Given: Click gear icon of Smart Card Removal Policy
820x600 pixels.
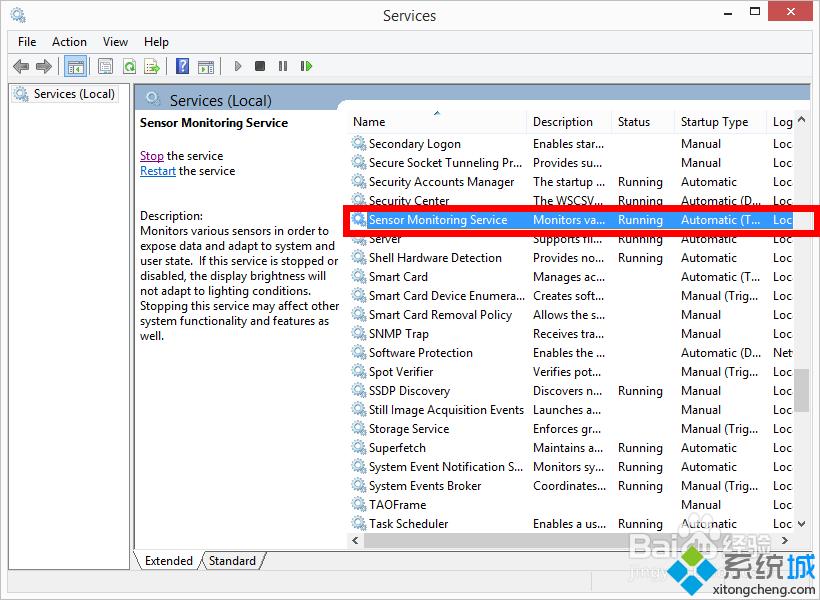Looking at the screenshot, I should pos(359,314).
